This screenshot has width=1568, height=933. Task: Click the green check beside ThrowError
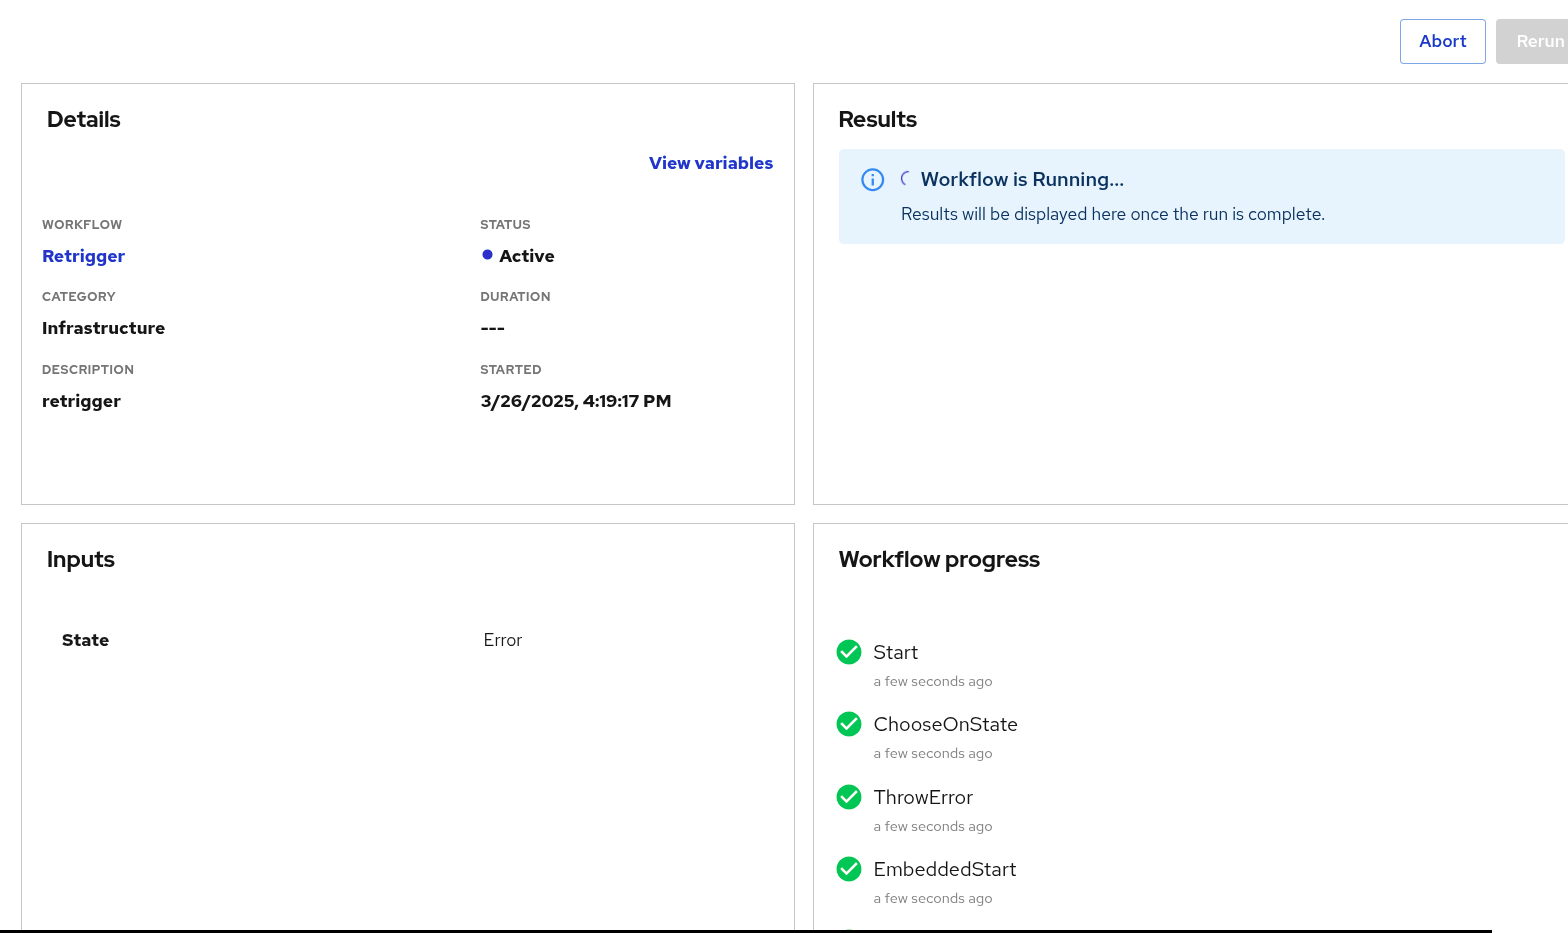pyautogui.click(x=849, y=797)
